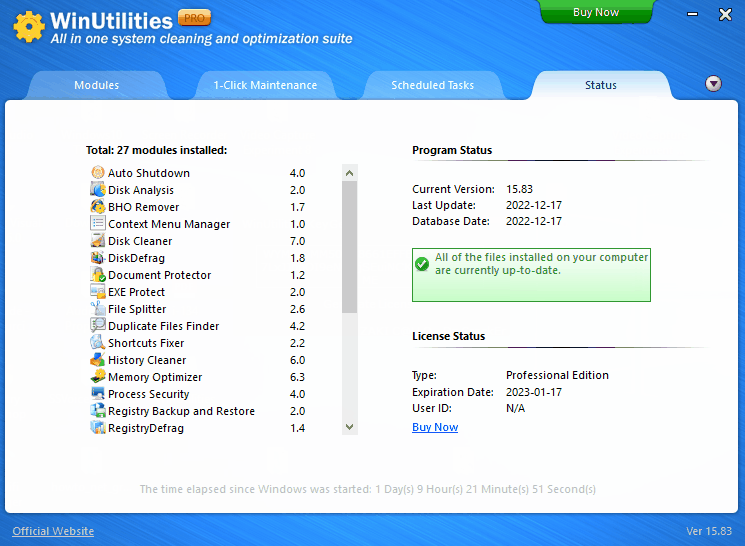Select the Memory Optimizer list row

[199, 376]
